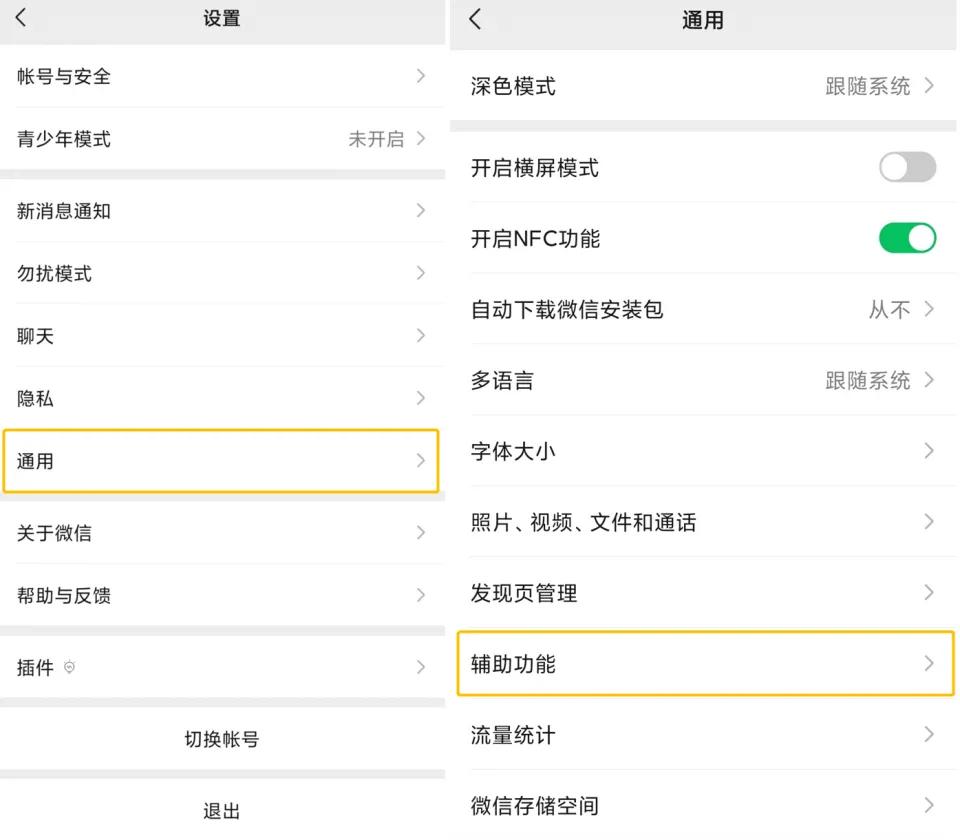Screen dimensions: 960x840
Task: Enable the 开启横屏模式 switch
Action: (x=907, y=168)
